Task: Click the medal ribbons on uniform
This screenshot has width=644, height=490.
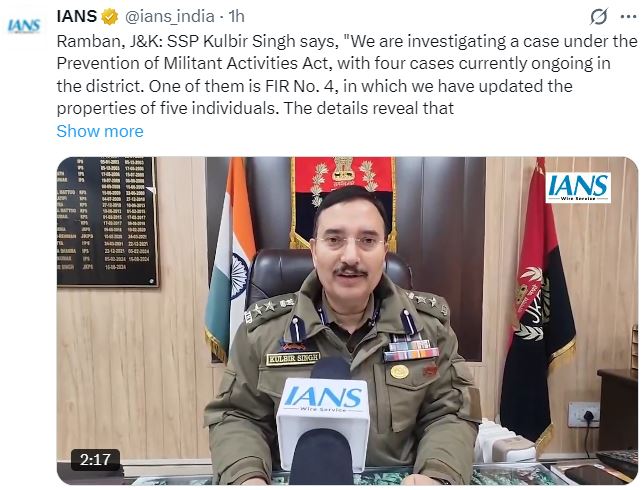Action: pos(411,349)
